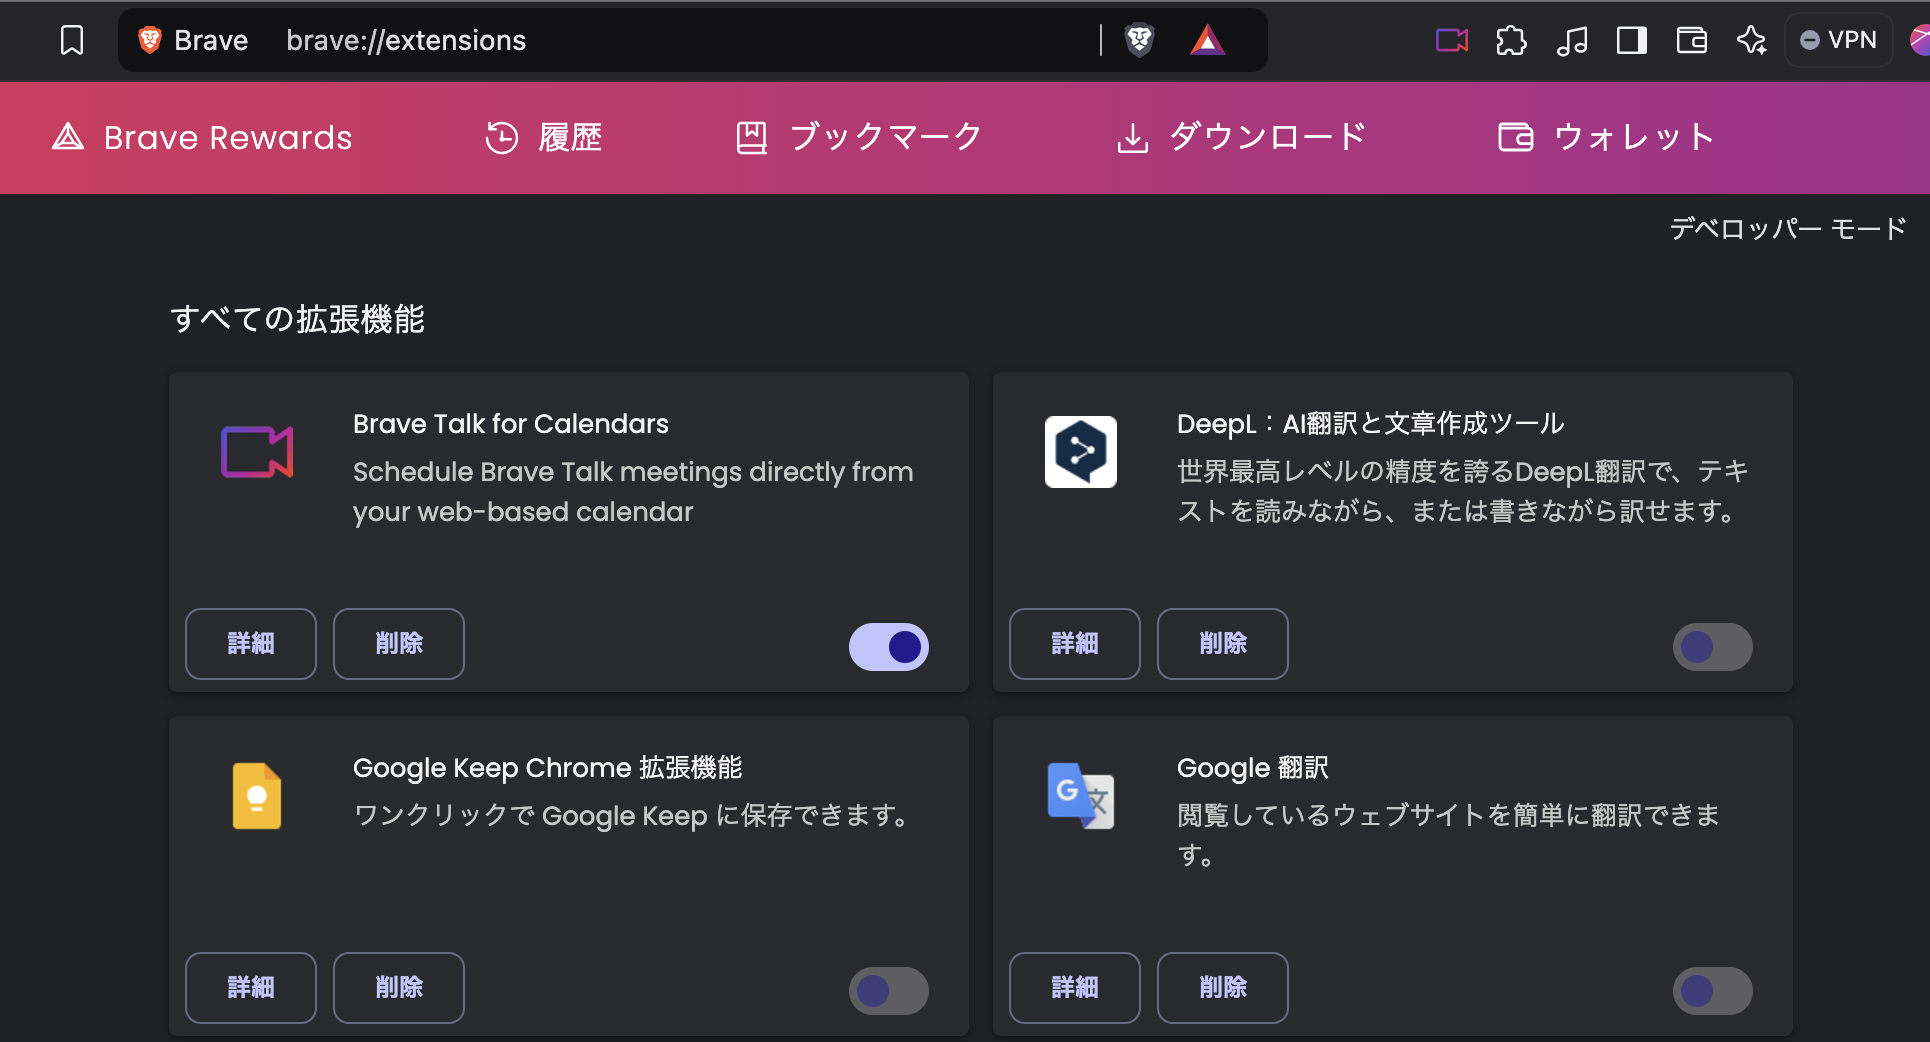Click 詳細 for DeepL extension
1930x1042 pixels.
coord(1075,644)
